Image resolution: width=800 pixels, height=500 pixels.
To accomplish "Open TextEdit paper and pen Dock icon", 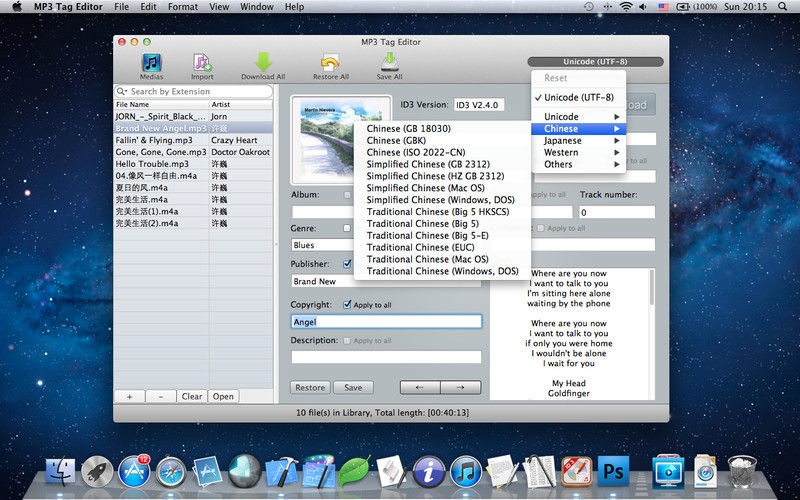I will click(x=502, y=471).
